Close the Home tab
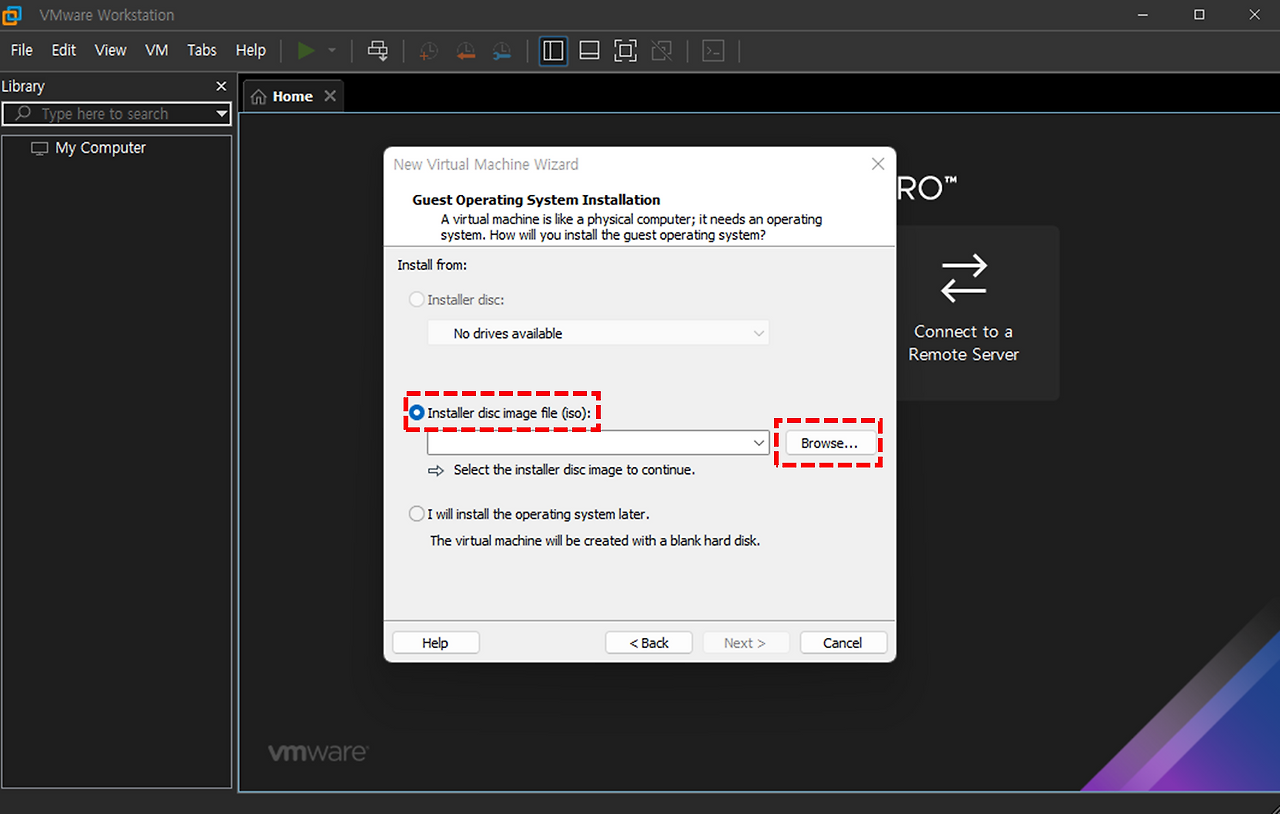 click(x=329, y=96)
